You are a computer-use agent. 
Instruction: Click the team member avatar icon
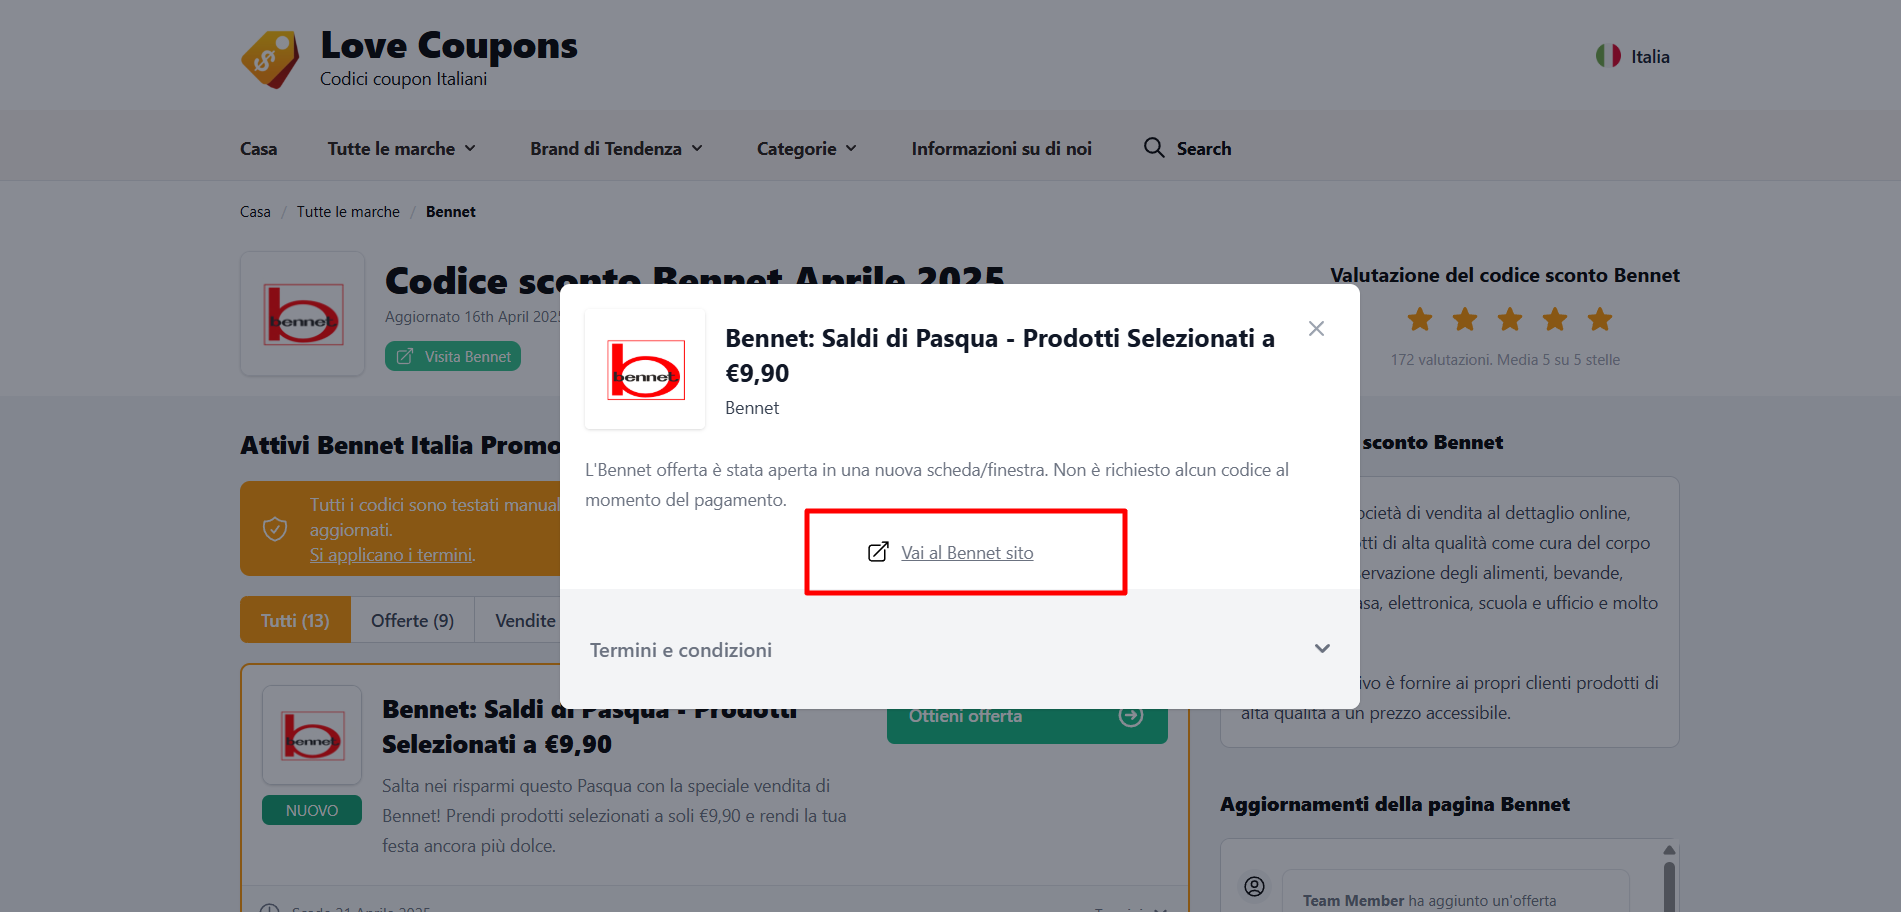pyautogui.click(x=1254, y=886)
